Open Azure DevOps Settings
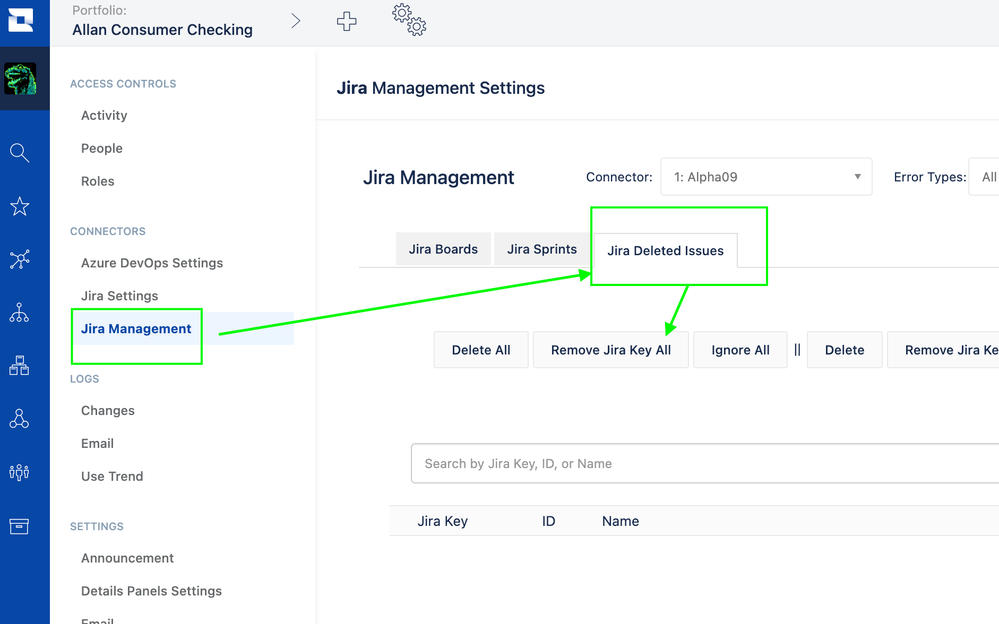Screen dimensions: 999x624 [x=152, y=263]
